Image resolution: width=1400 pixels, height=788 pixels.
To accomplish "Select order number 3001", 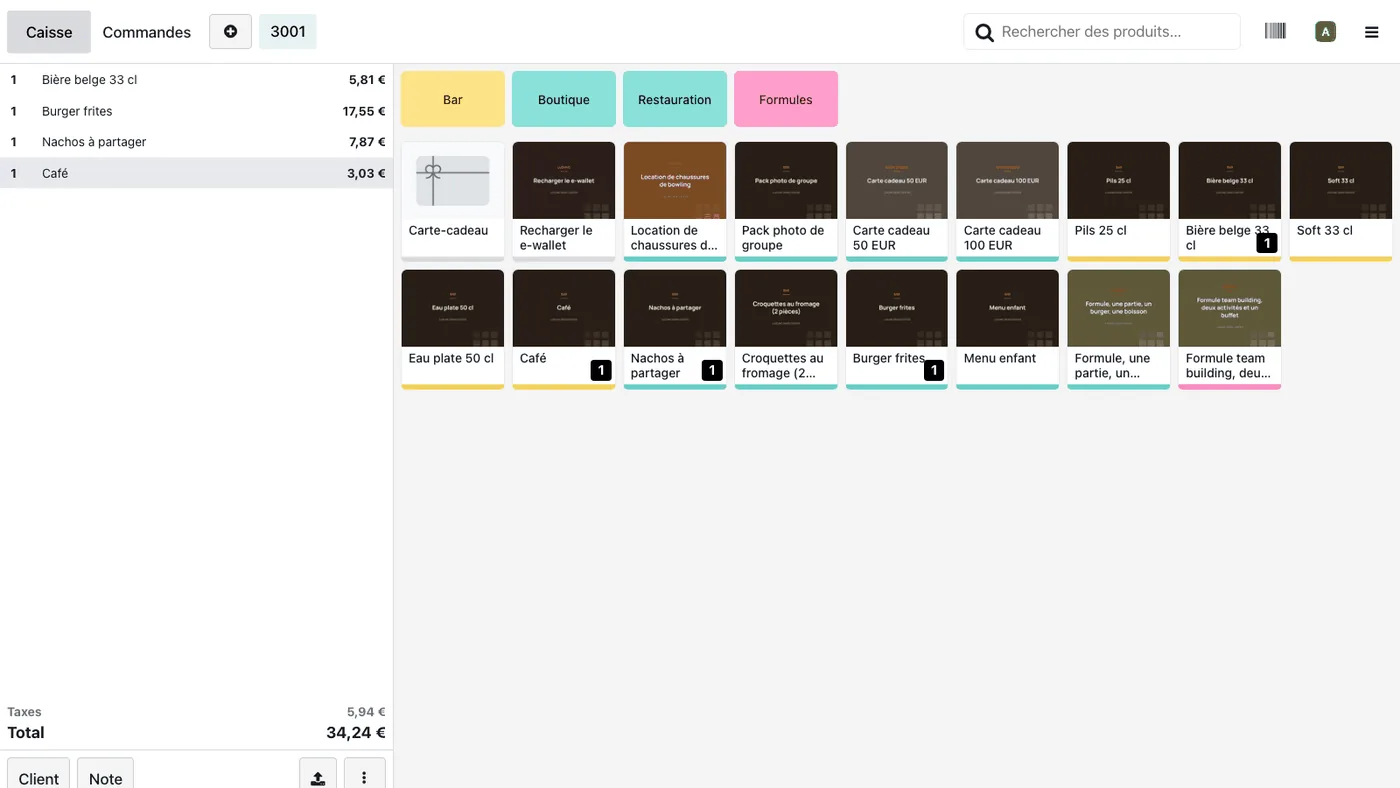I will [288, 31].
